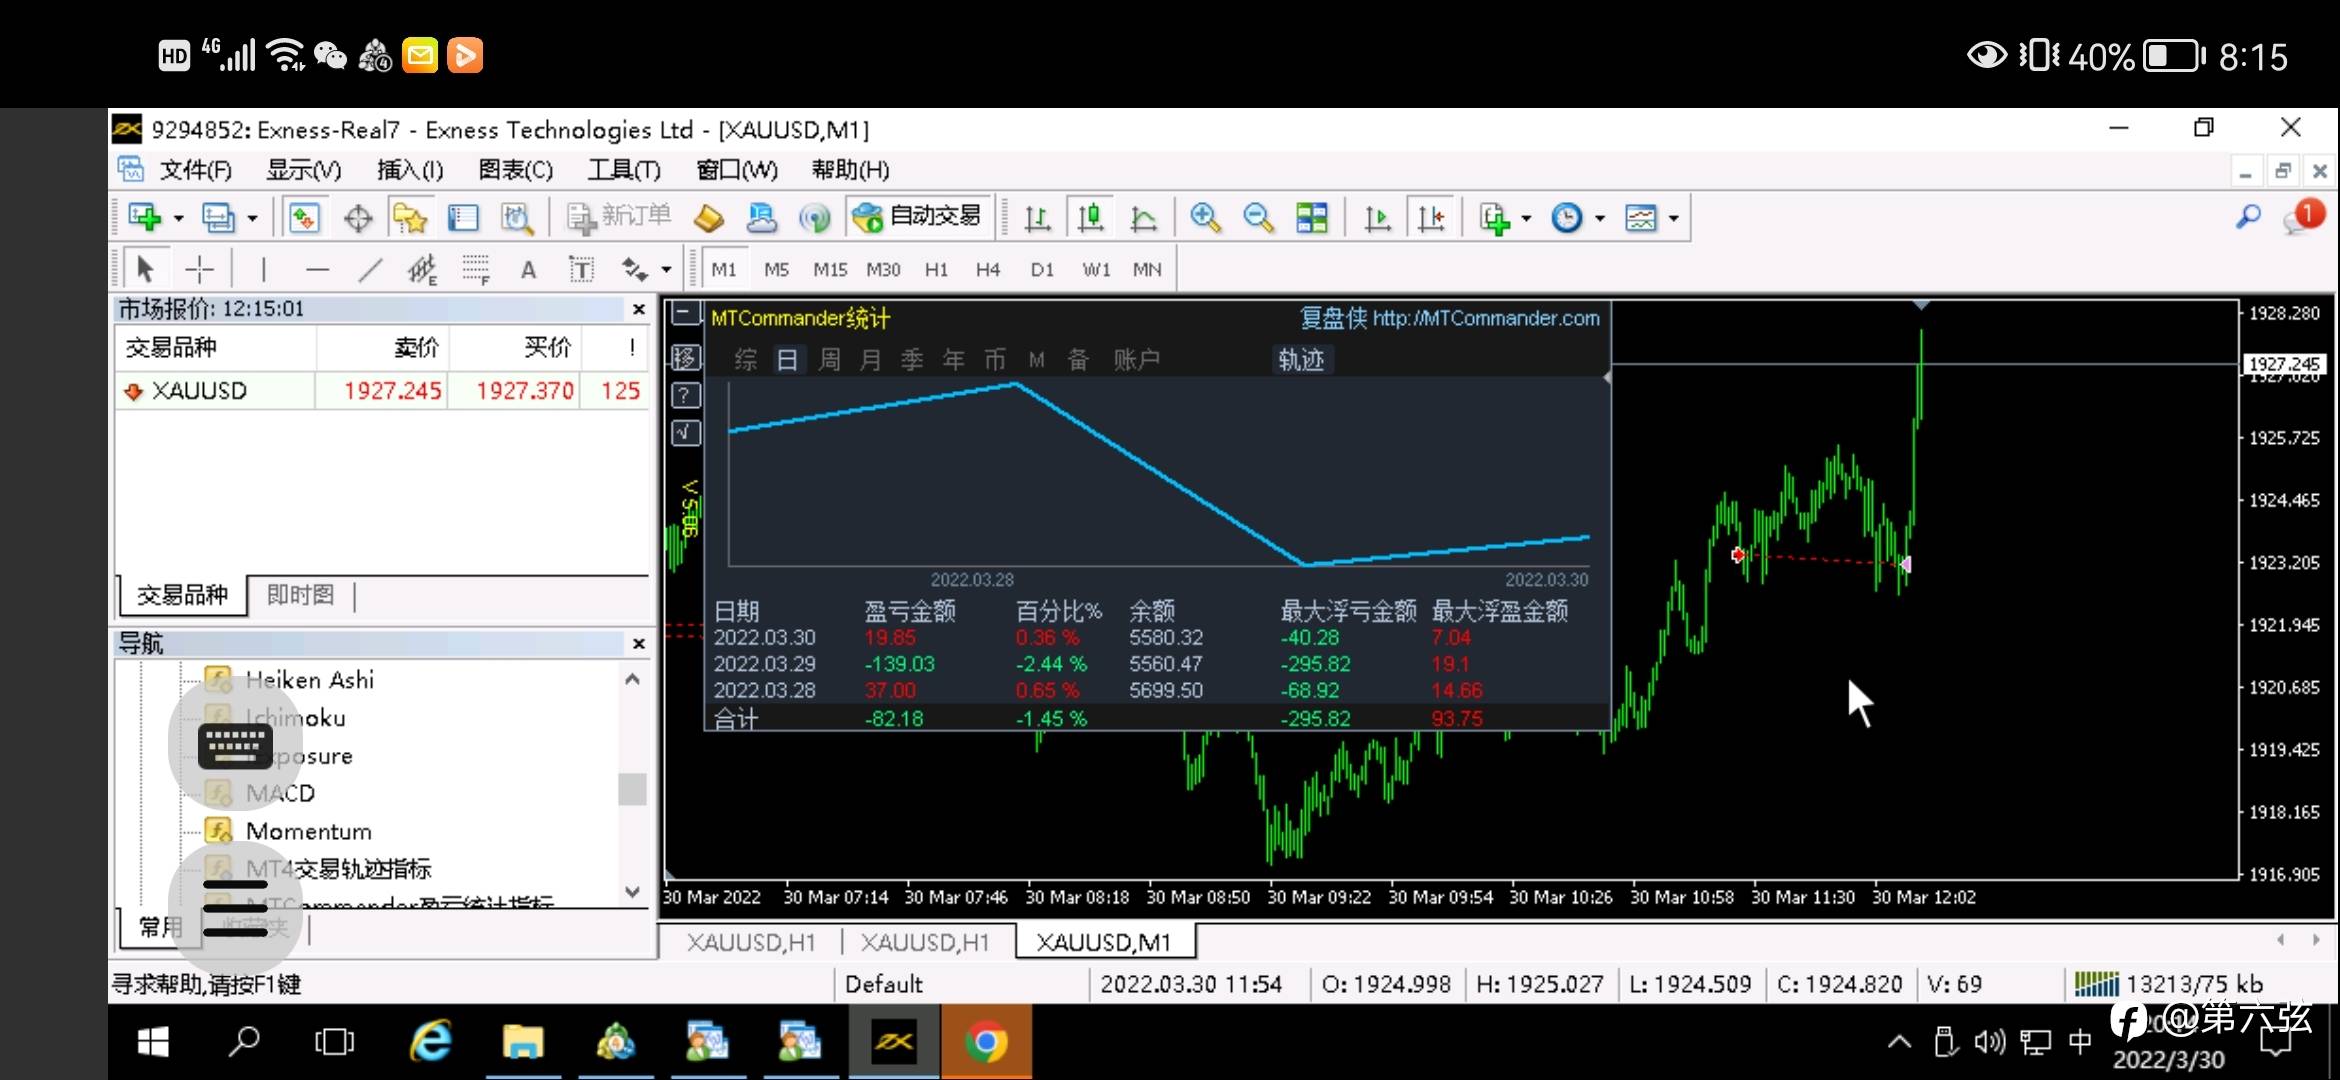
Task: Click the Zoom In chart icon
Action: click(x=1205, y=217)
